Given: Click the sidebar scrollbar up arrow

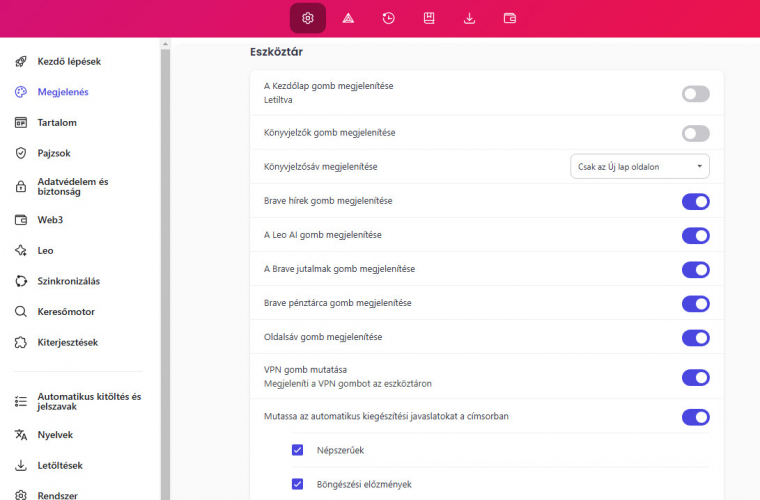Looking at the screenshot, I should click(x=165, y=44).
